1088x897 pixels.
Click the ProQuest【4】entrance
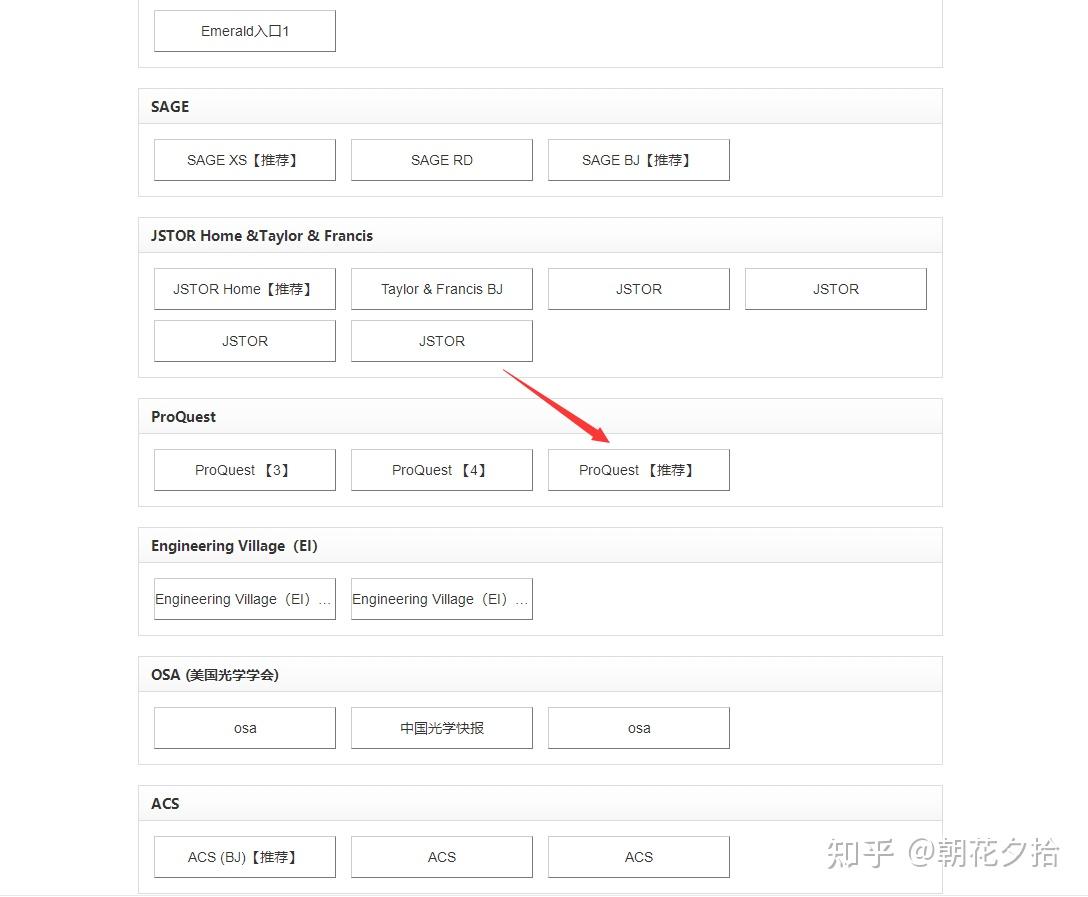click(x=441, y=470)
